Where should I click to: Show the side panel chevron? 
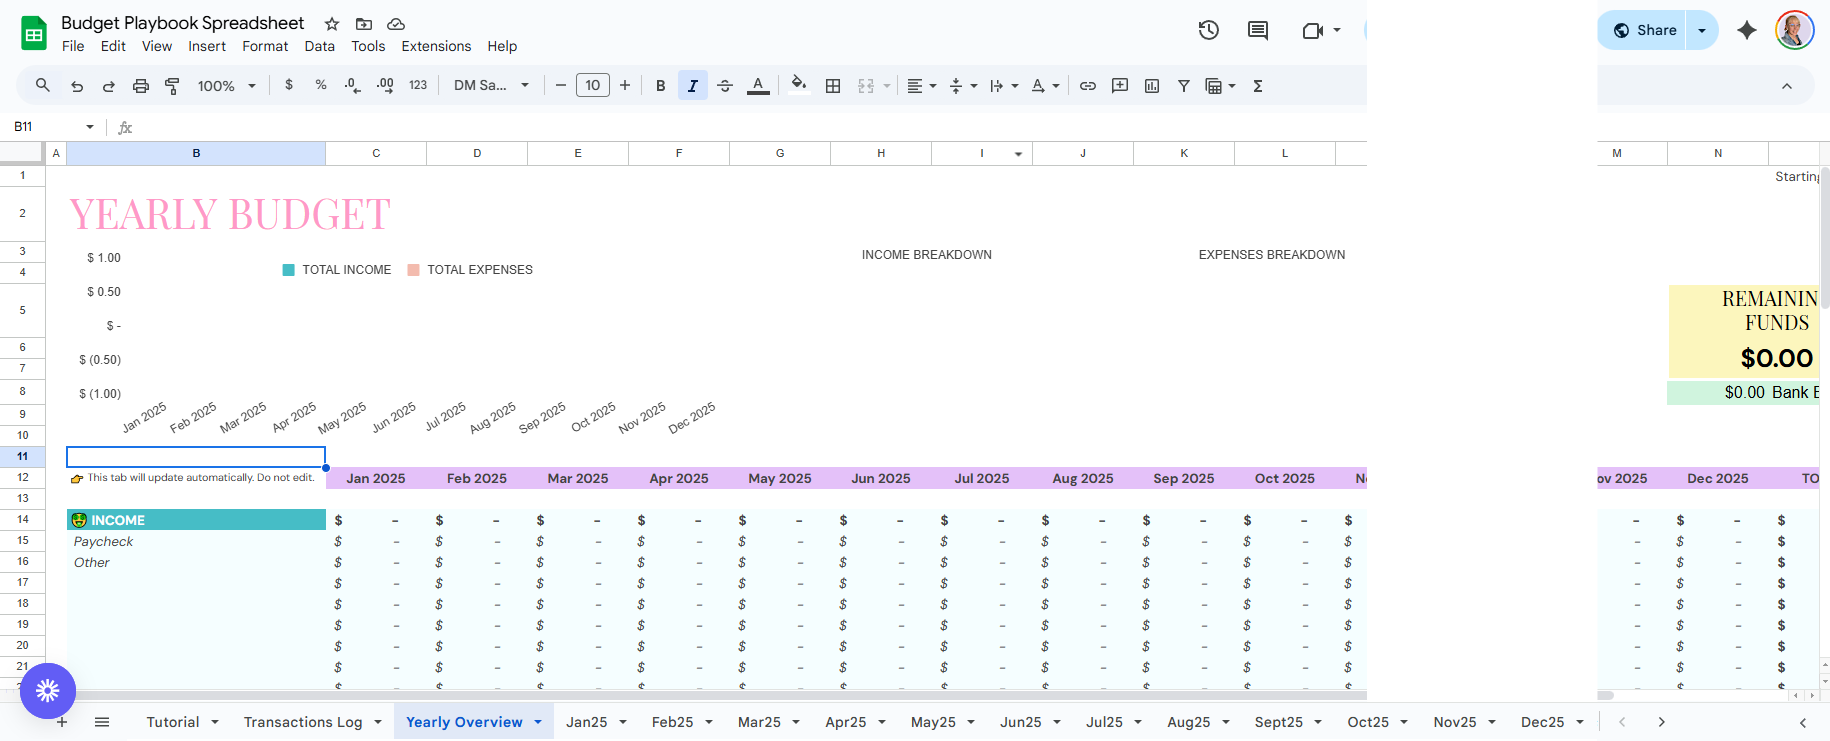coord(1803,722)
